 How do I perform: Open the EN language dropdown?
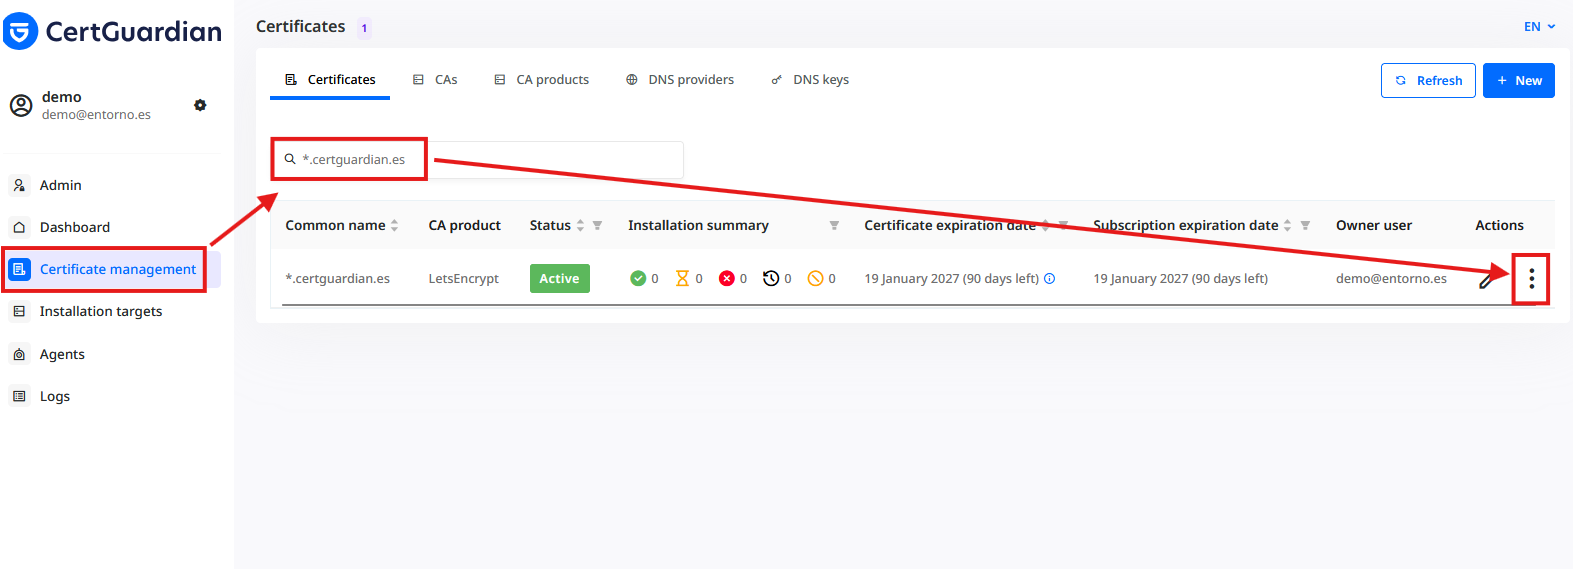(x=1539, y=27)
